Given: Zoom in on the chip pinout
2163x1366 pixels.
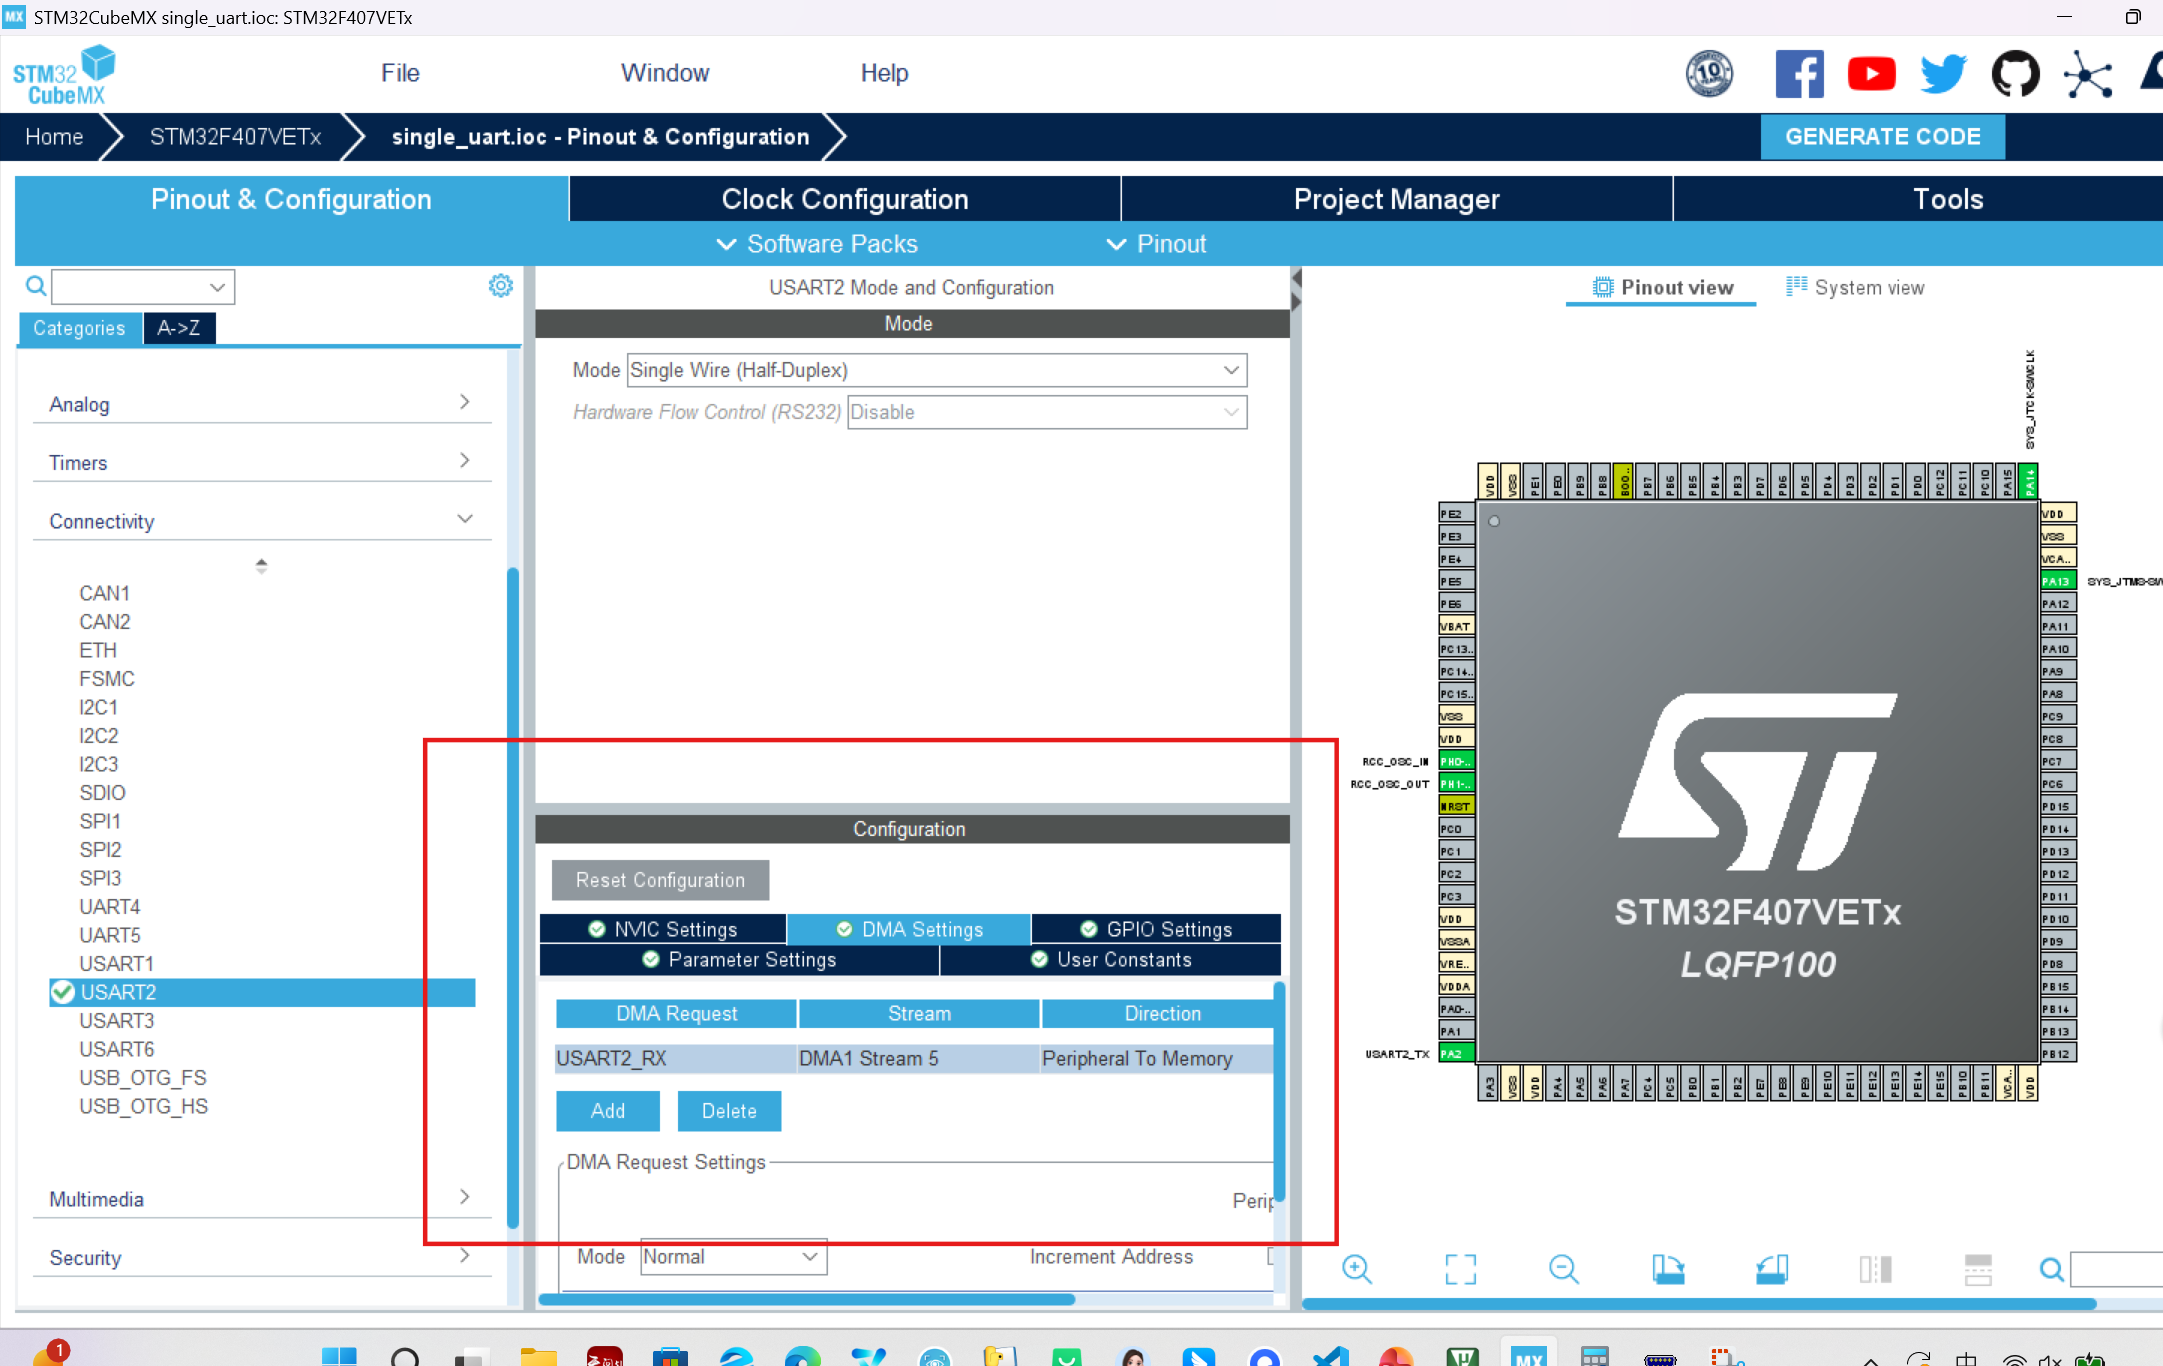Looking at the screenshot, I should click(1357, 1269).
